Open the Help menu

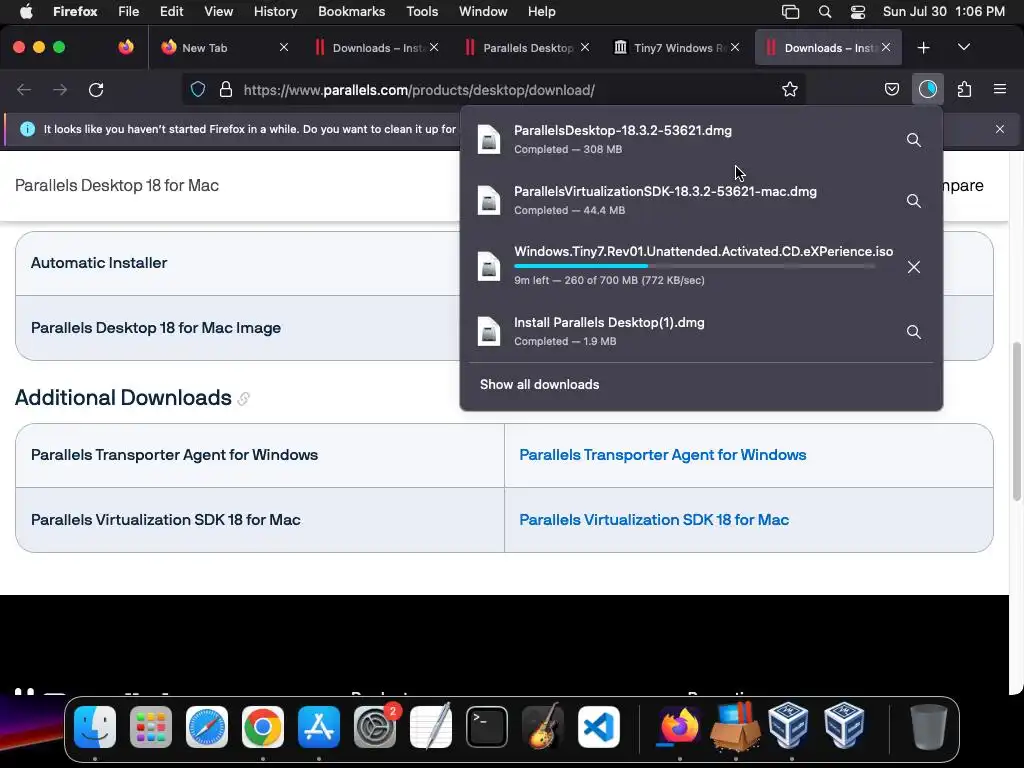[x=541, y=12]
